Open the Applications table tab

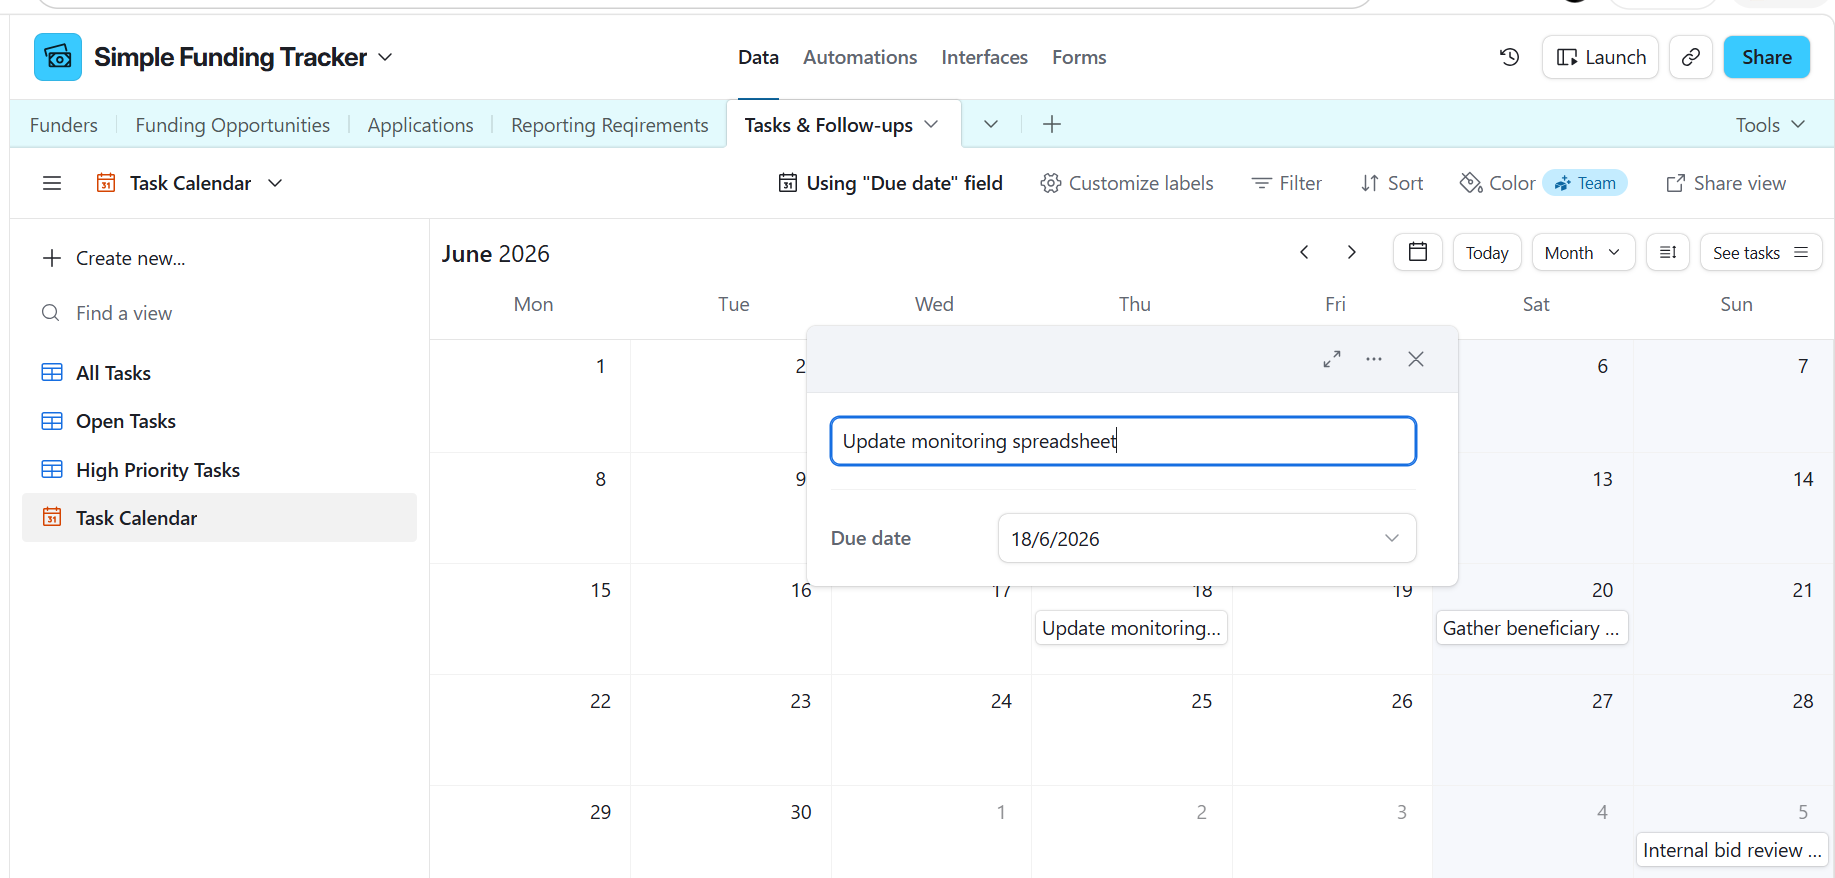click(420, 124)
